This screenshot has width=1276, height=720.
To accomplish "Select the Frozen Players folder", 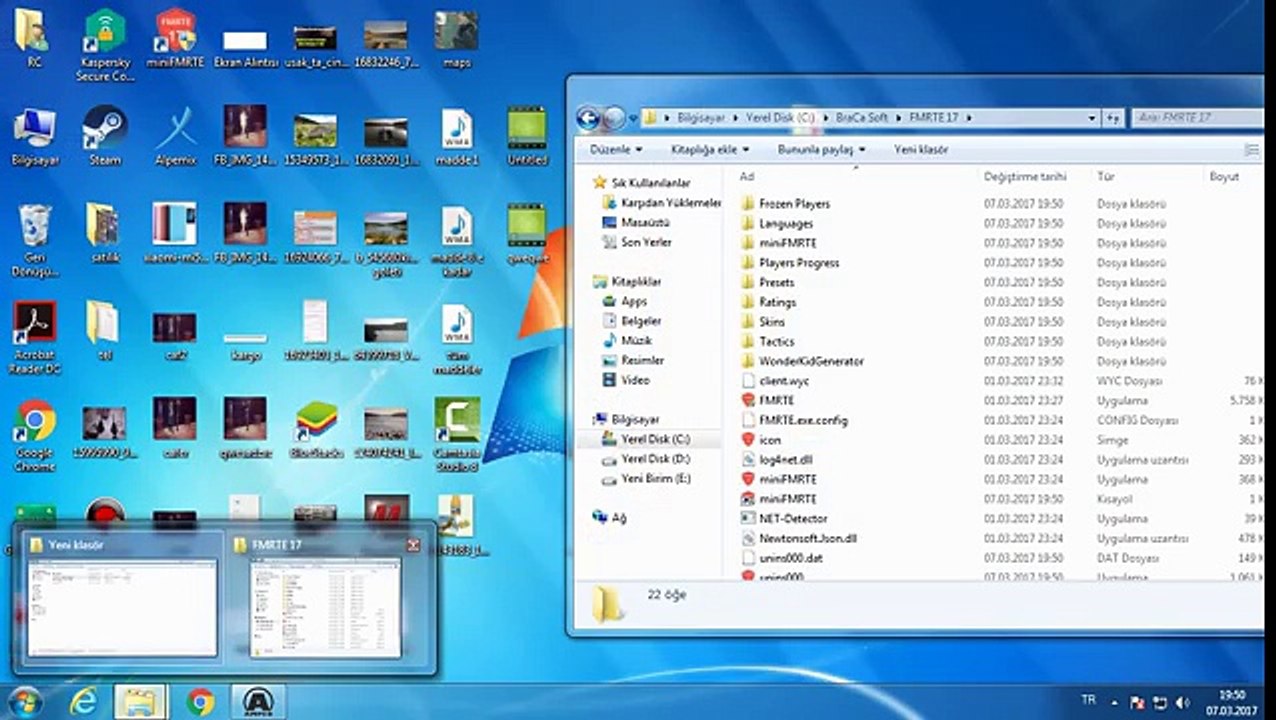I will pos(785,204).
